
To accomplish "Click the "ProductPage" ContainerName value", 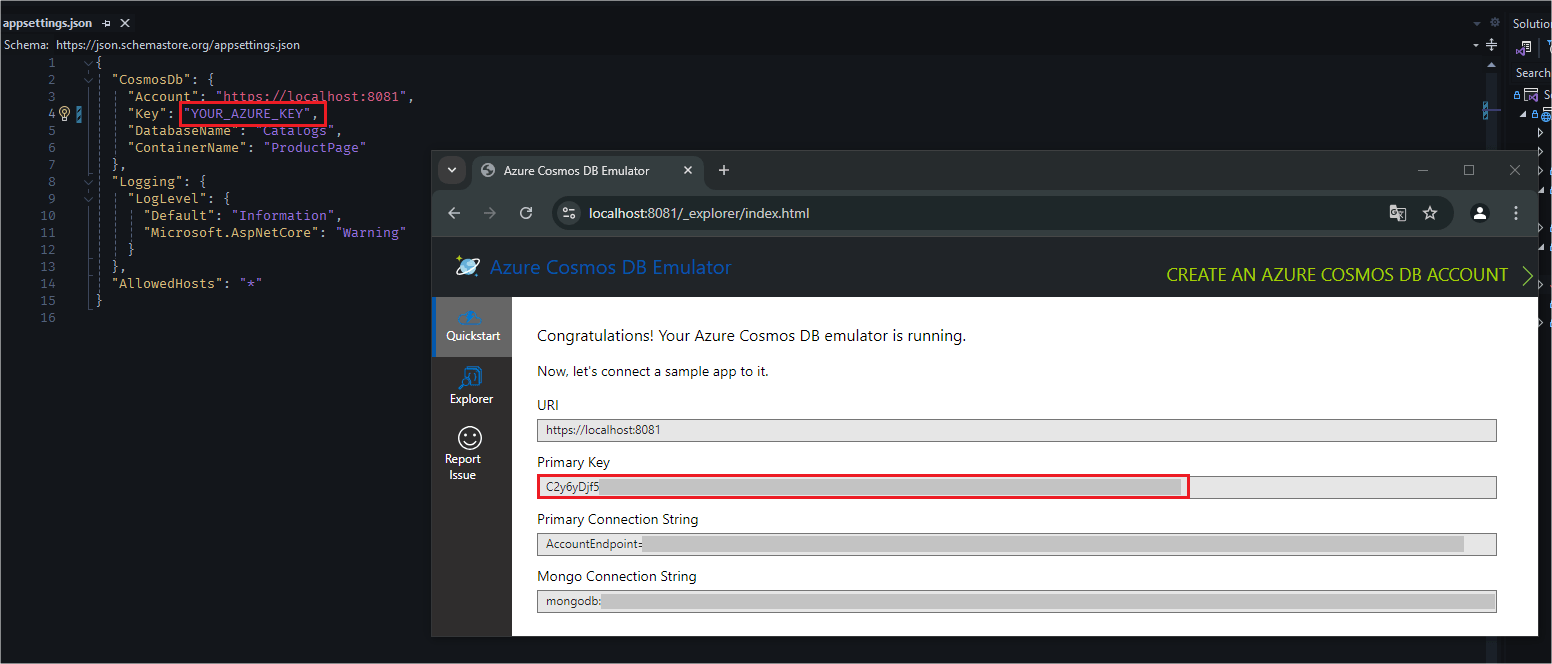I will 315,147.
